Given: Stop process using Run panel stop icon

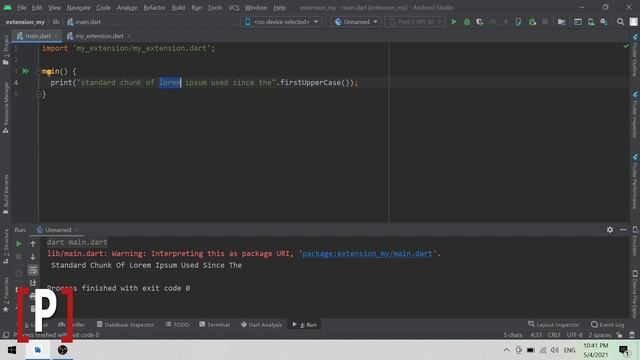Looking at the screenshot, I should 18,257.
